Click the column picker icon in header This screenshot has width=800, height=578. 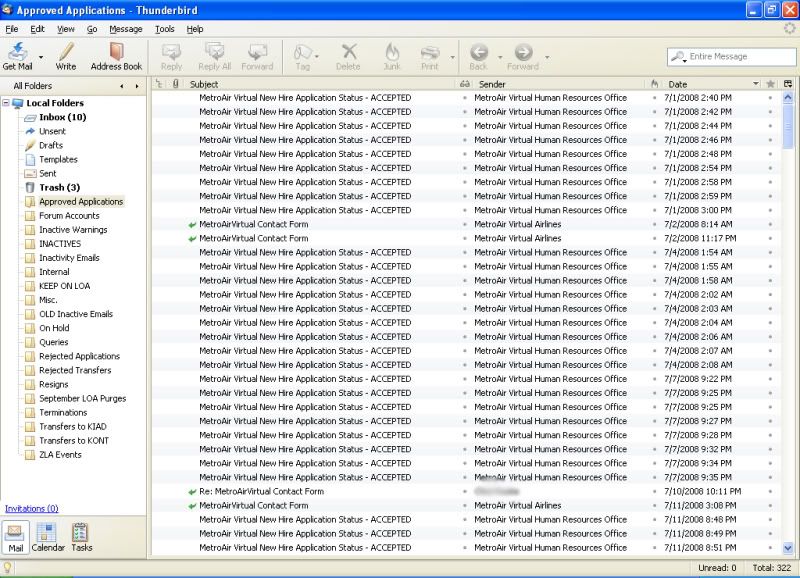pos(788,85)
